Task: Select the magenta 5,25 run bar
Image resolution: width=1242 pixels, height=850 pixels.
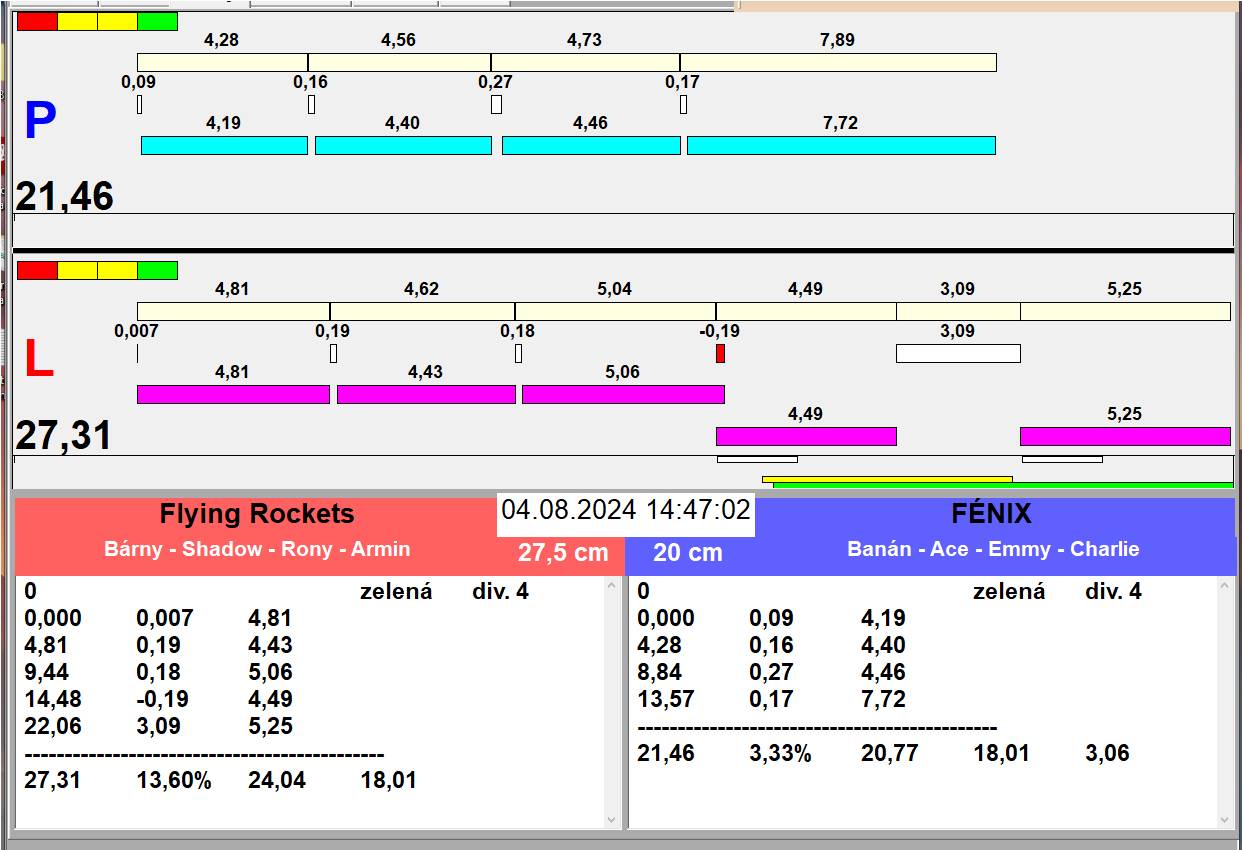Action: point(1124,436)
